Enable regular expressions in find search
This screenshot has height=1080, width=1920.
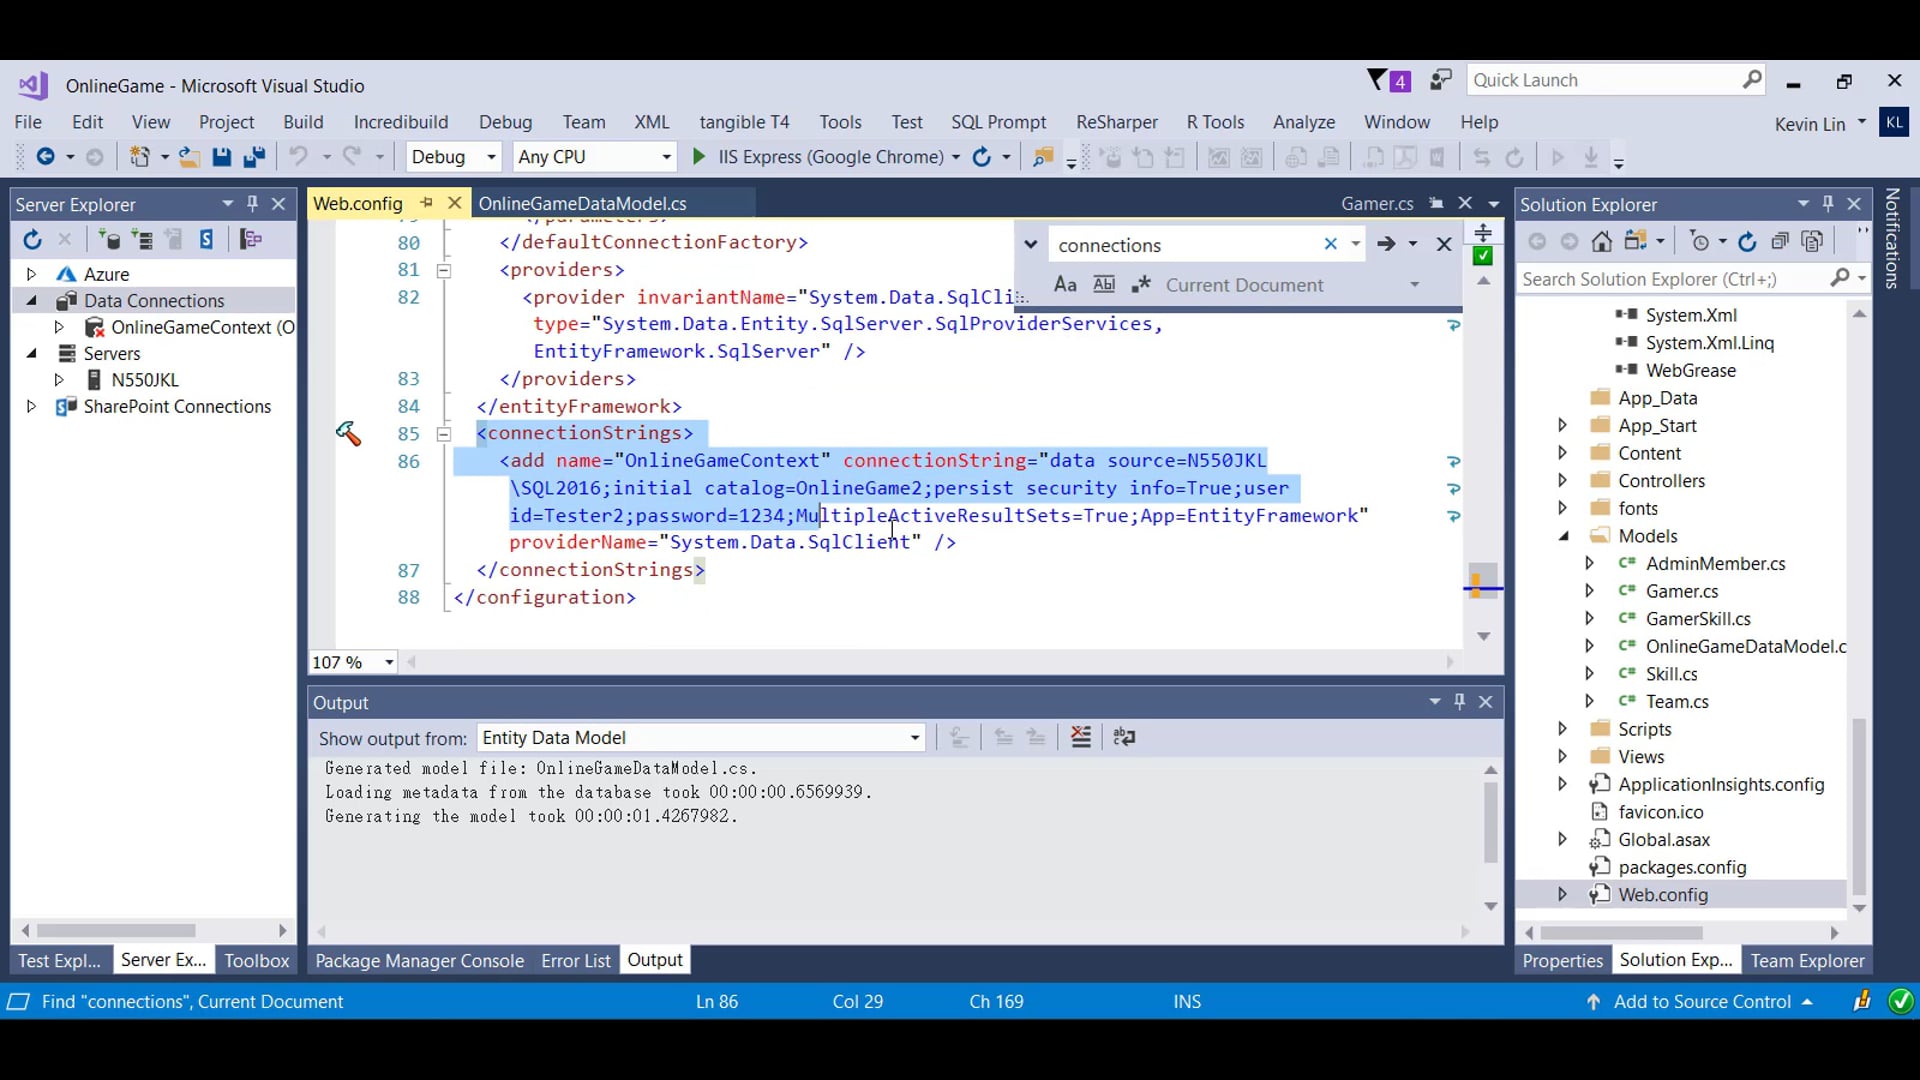[1143, 284]
